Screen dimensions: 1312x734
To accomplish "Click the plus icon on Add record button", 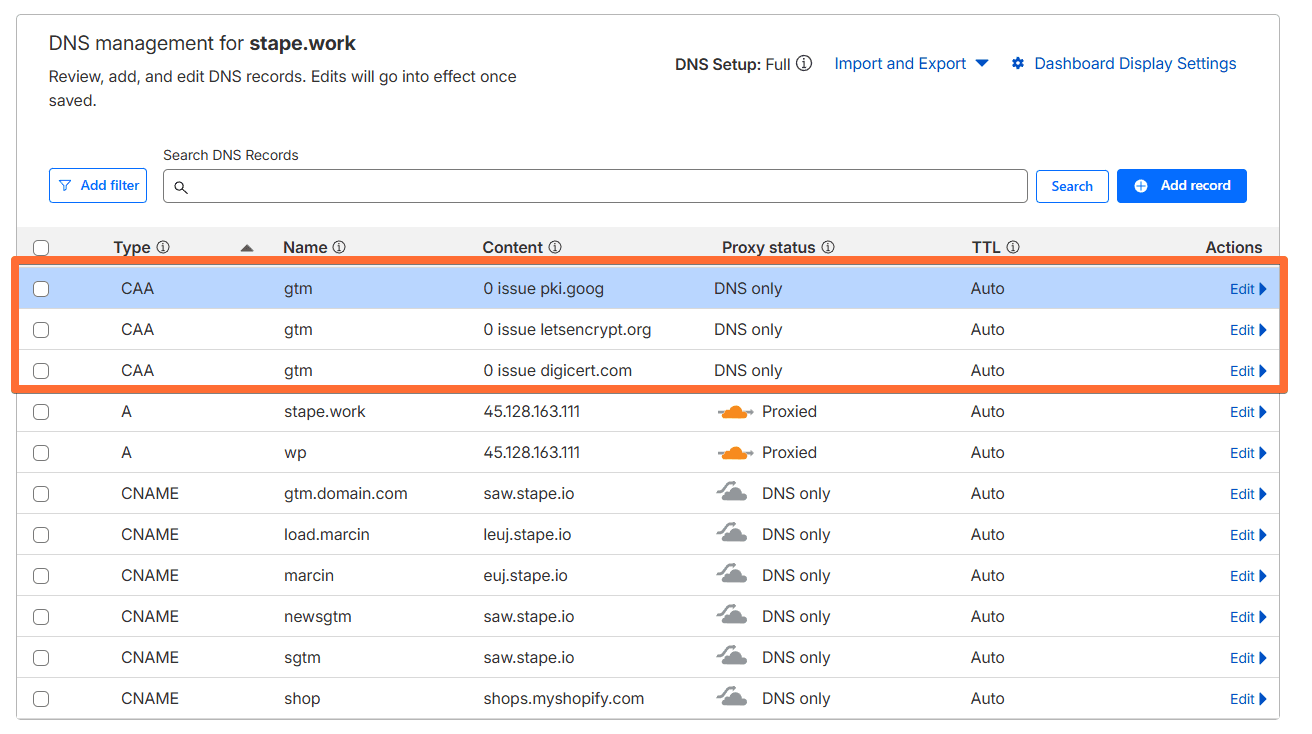I will click(1141, 185).
